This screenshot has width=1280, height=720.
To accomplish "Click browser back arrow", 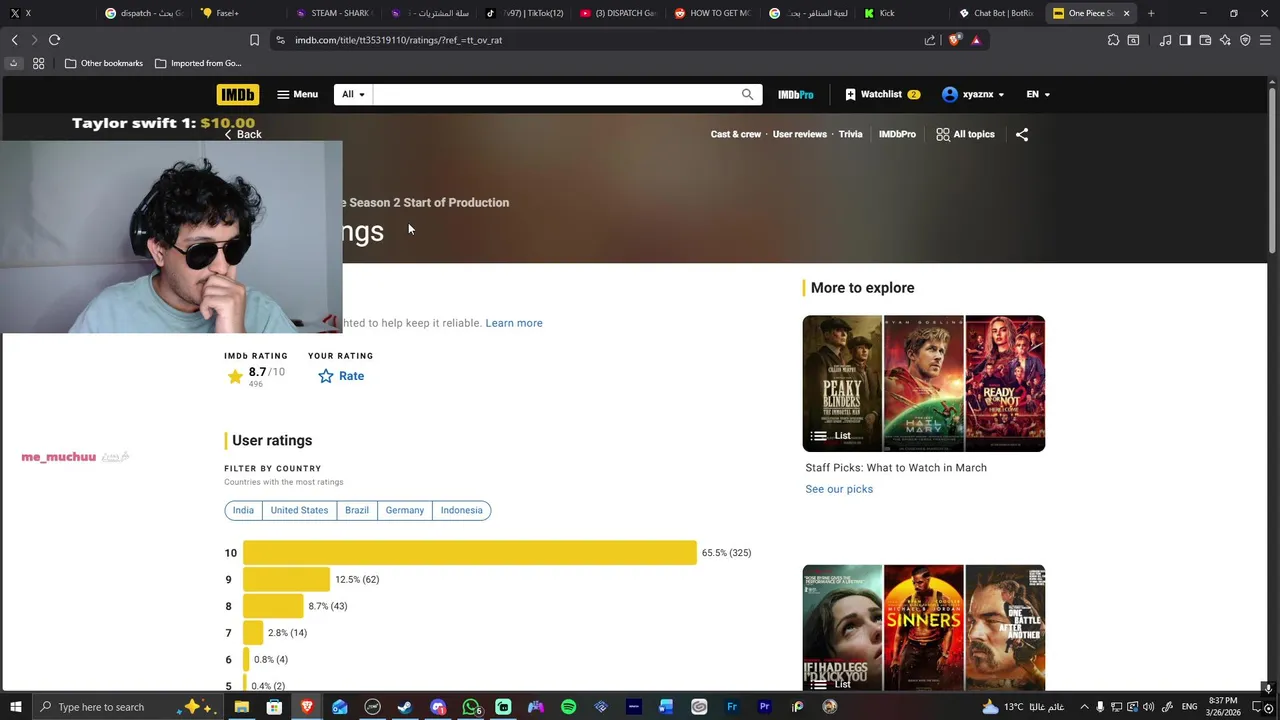I will 14,40.
